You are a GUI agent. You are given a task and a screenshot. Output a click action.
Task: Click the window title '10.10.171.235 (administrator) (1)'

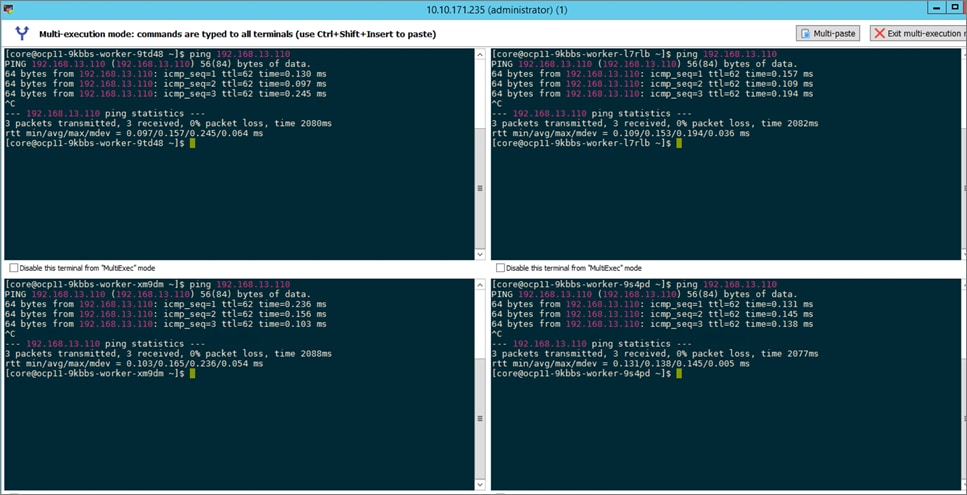[497, 10]
